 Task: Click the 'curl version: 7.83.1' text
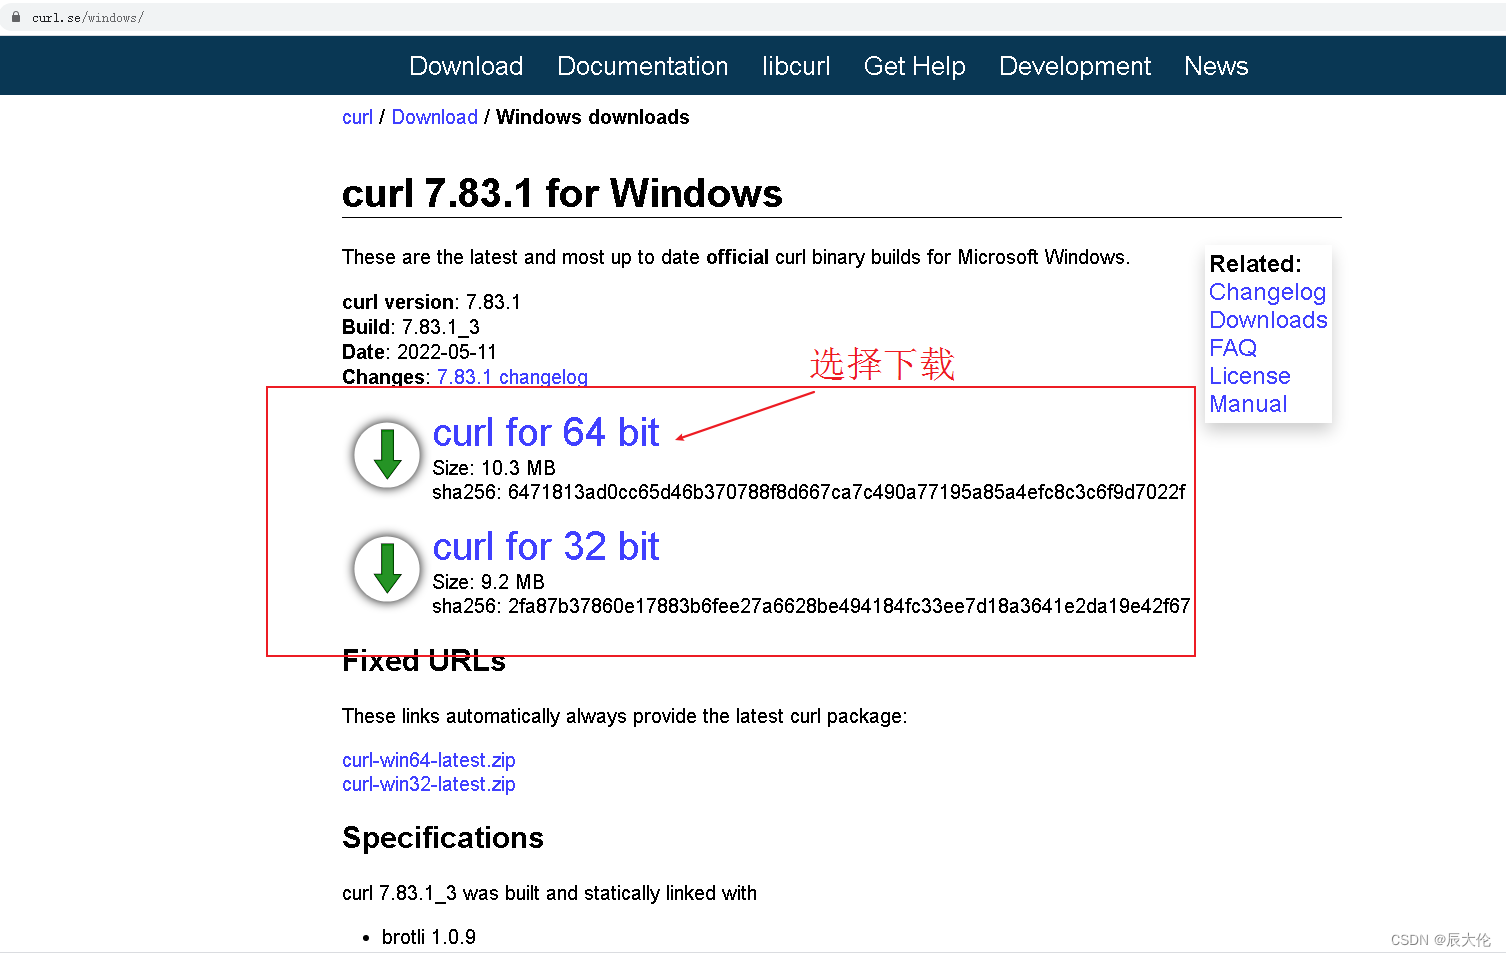click(x=431, y=302)
